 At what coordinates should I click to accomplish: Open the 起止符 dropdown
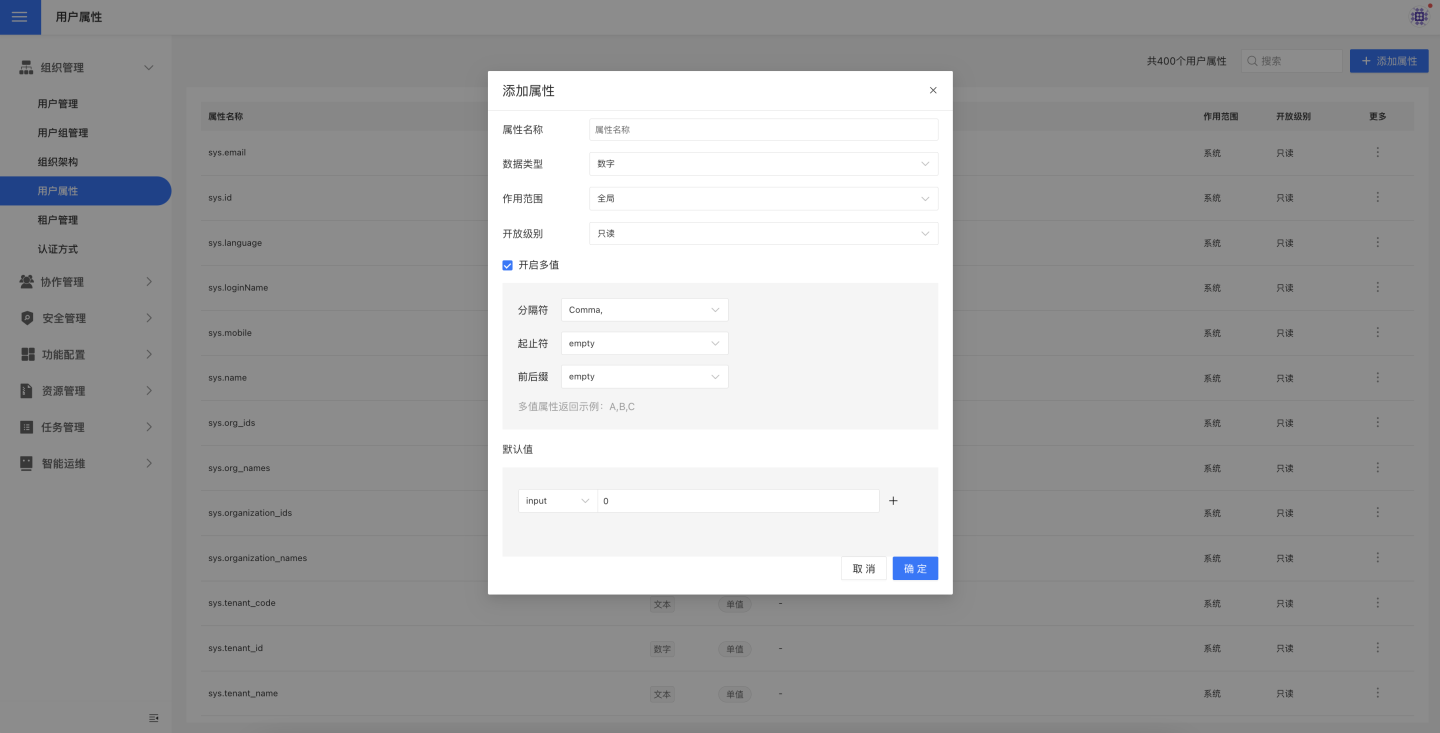coord(645,343)
